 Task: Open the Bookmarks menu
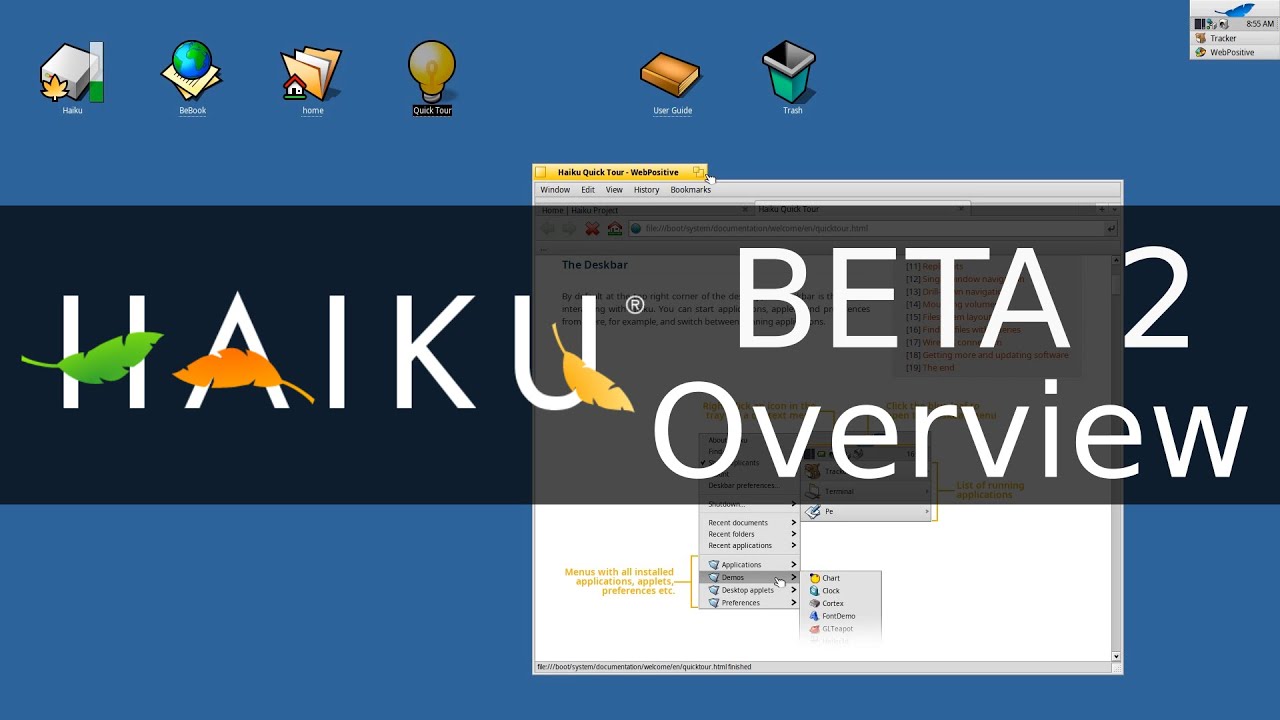tap(690, 190)
